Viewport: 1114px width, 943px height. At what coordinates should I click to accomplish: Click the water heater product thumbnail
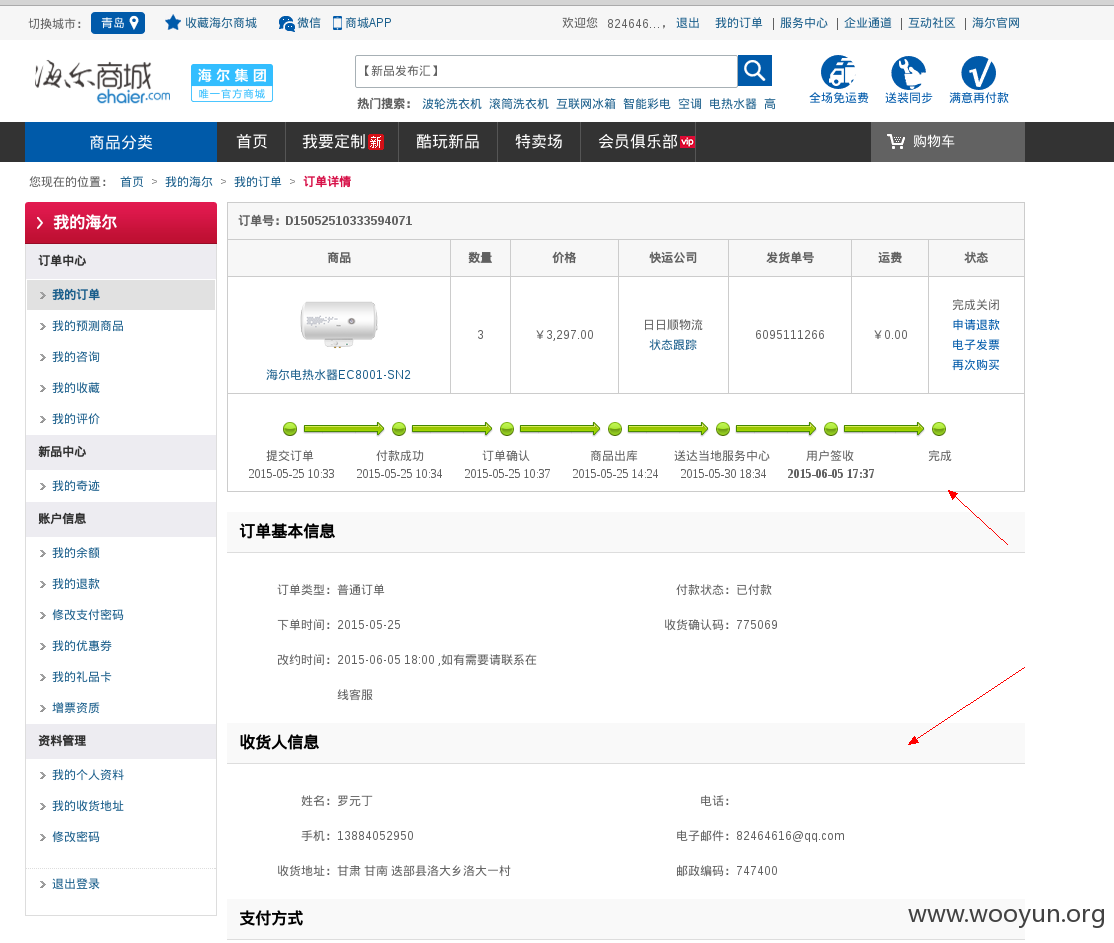[x=339, y=323]
